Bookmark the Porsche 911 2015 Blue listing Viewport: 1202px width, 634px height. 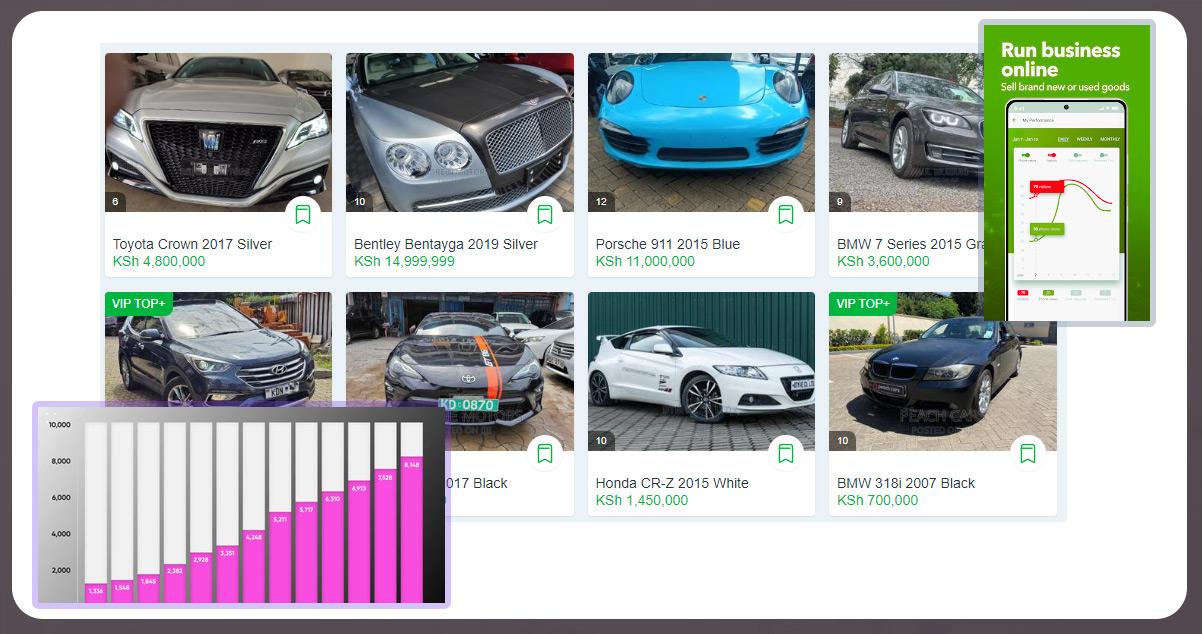786,214
